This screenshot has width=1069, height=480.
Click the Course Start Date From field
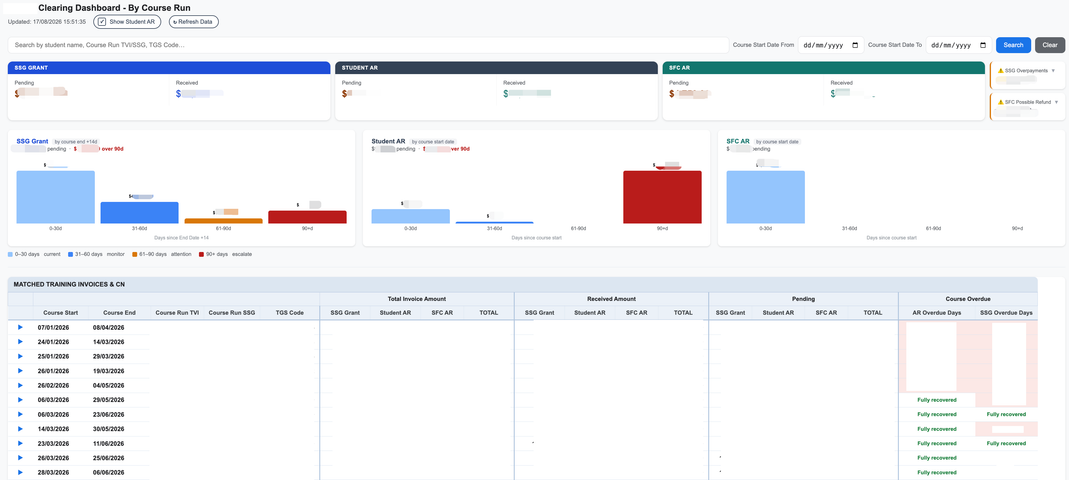pyautogui.click(x=830, y=45)
